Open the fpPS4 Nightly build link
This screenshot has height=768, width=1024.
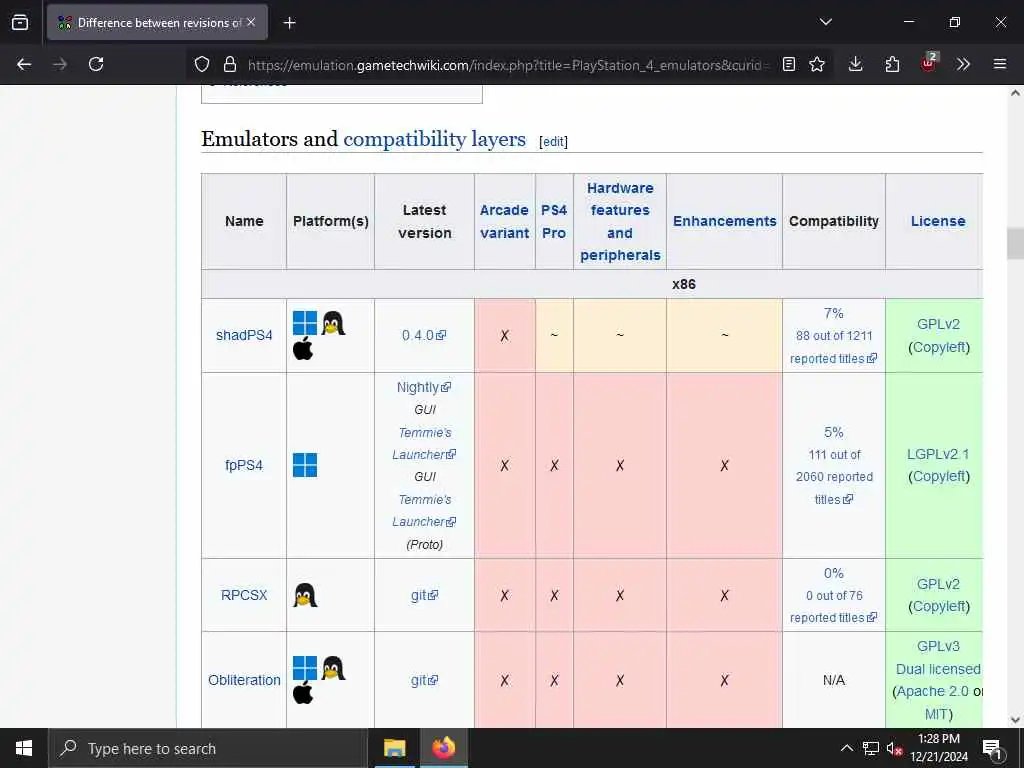pyautogui.click(x=424, y=387)
